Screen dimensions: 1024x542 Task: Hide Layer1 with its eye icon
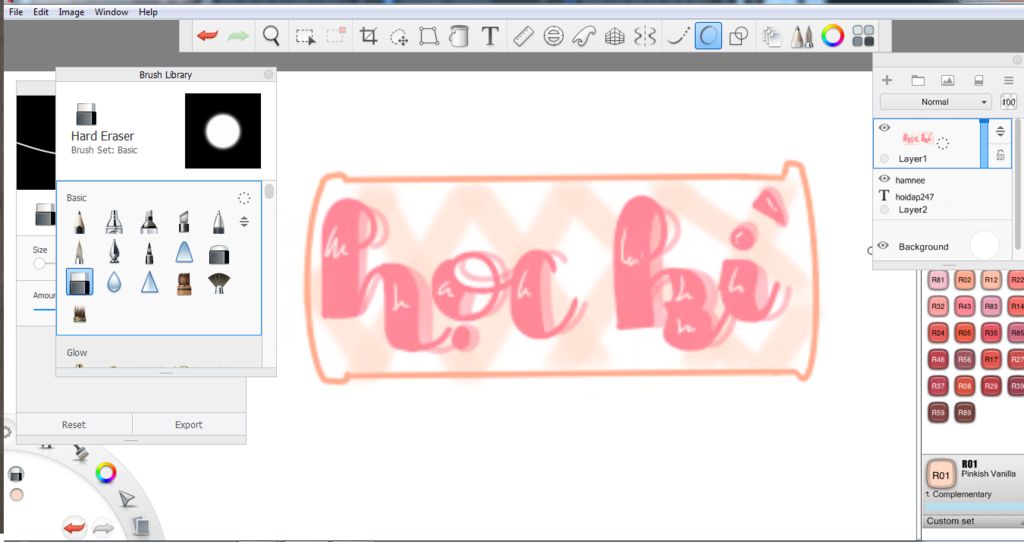[884, 128]
